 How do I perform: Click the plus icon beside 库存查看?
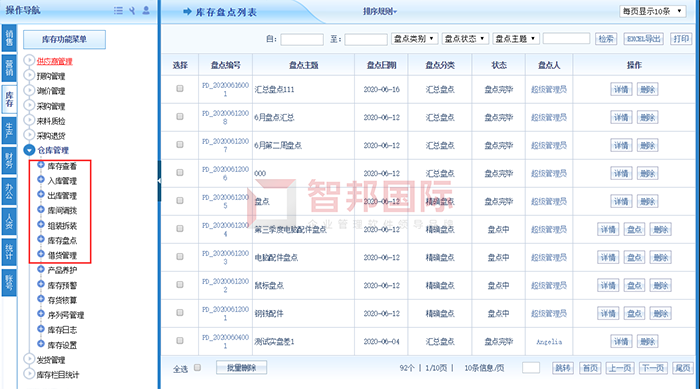point(41,165)
